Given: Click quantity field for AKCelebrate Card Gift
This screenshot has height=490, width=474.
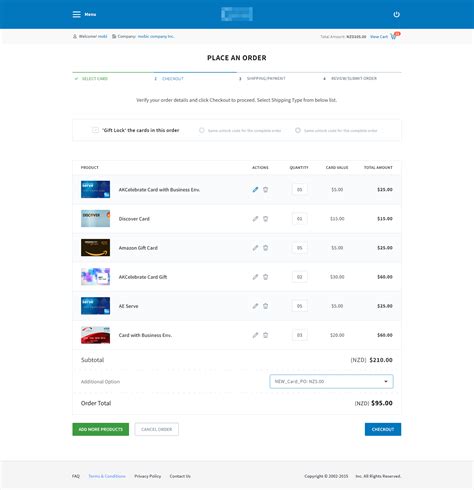Looking at the screenshot, I should click(300, 277).
